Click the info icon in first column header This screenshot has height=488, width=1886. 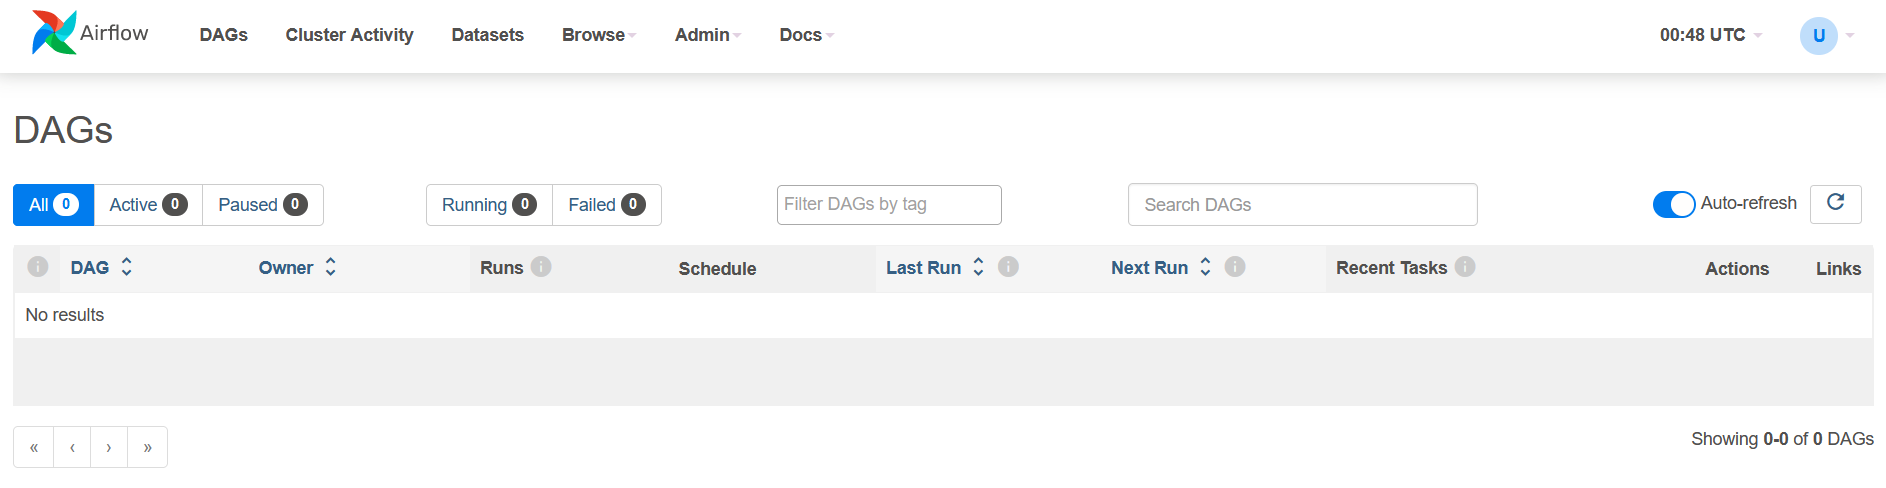[x=38, y=267]
